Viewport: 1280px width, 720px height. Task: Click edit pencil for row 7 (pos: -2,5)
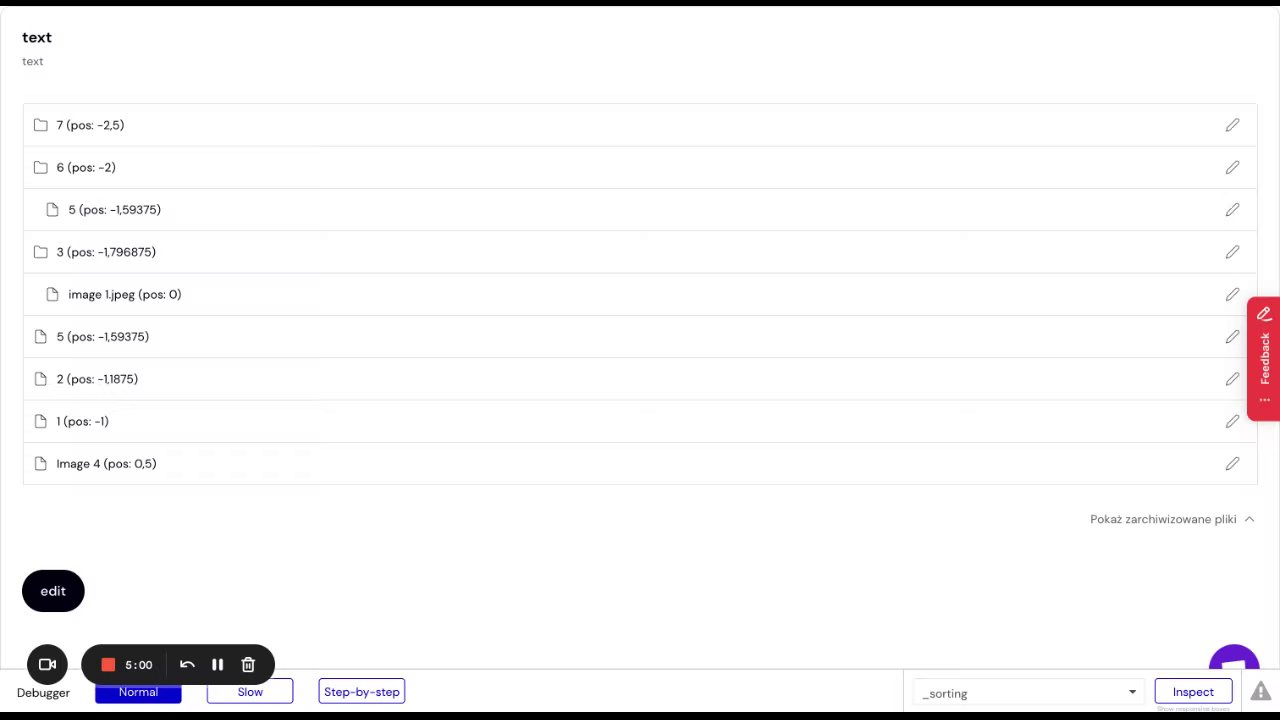click(x=1232, y=125)
